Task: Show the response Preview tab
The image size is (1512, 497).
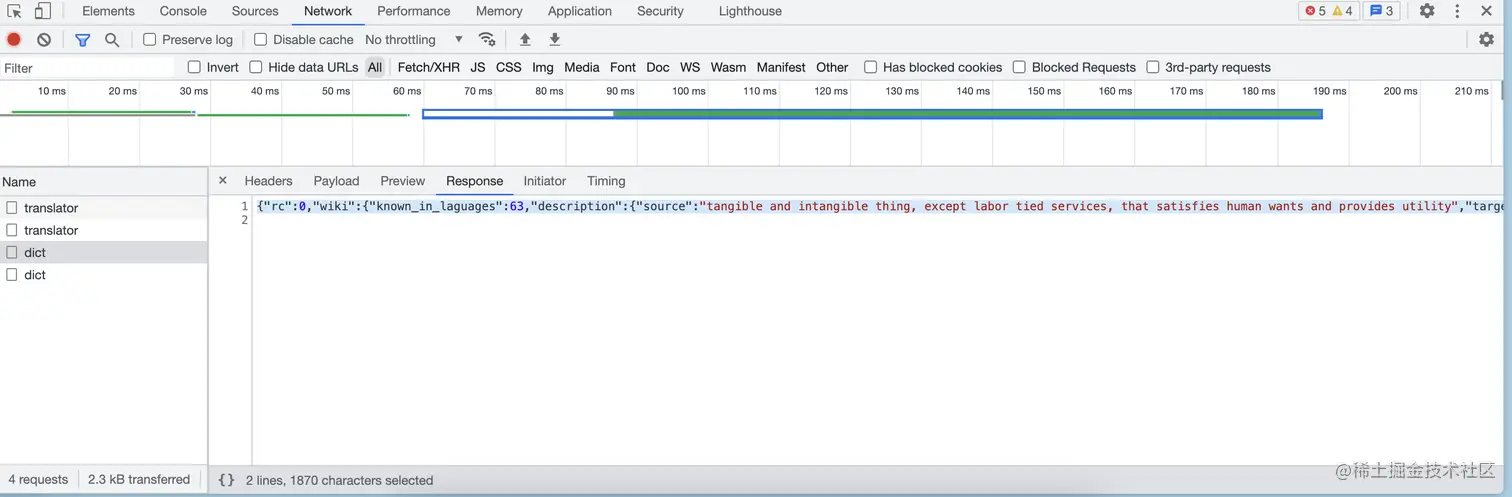Action: pyautogui.click(x=403, y=181)
